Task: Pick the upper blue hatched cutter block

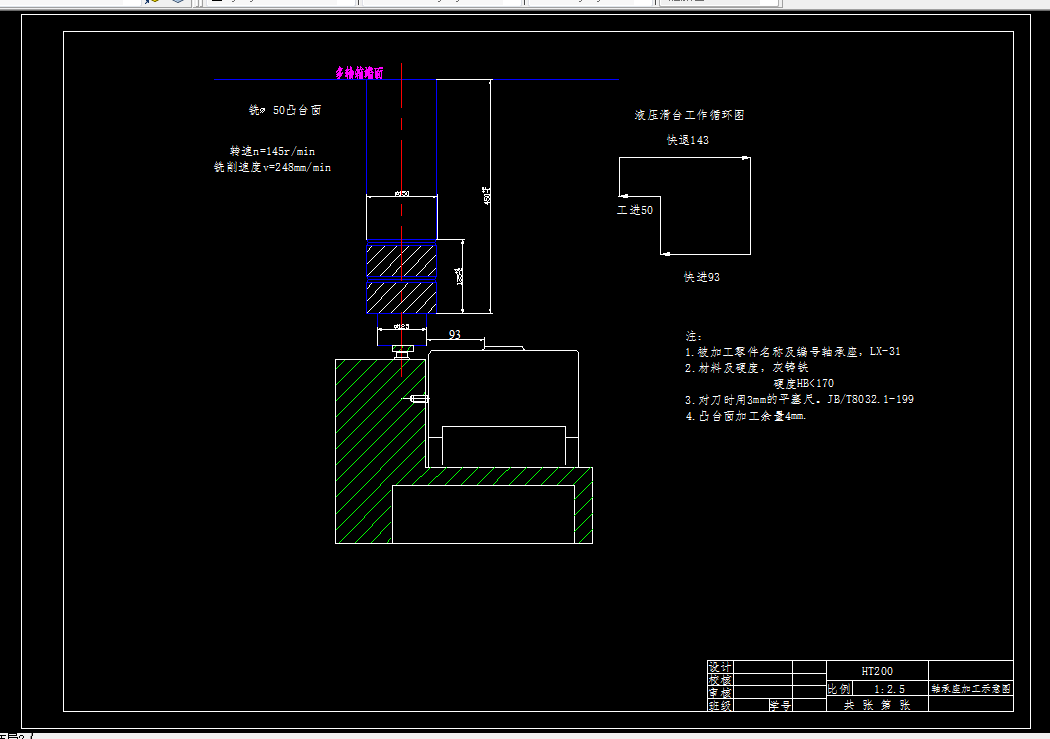Action: coord(402,260)
